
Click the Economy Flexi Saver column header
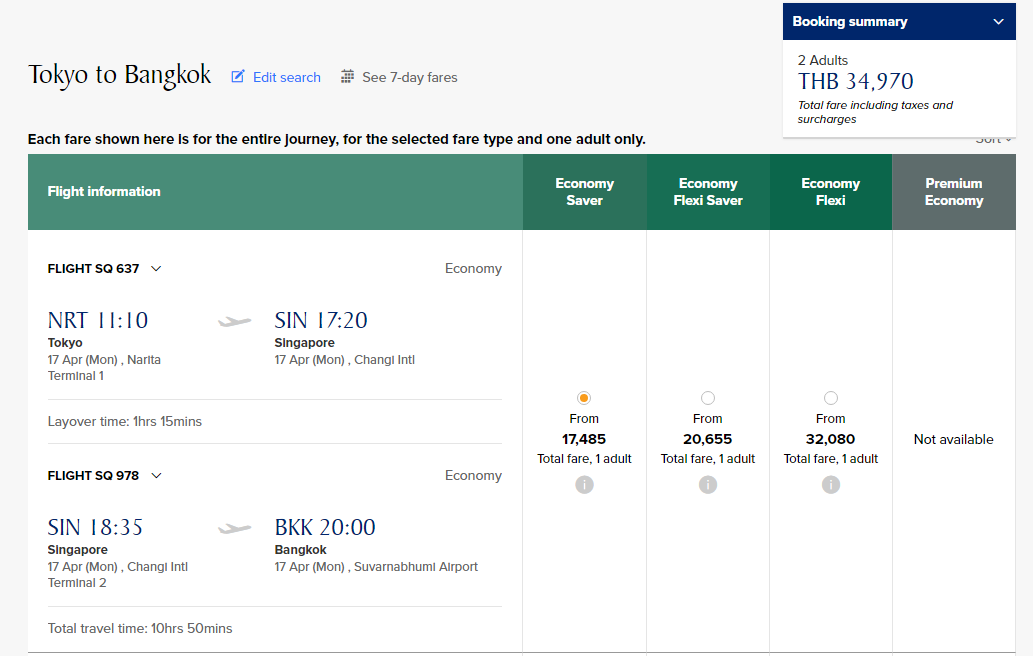pyautogui.click(x=708, y=192)
